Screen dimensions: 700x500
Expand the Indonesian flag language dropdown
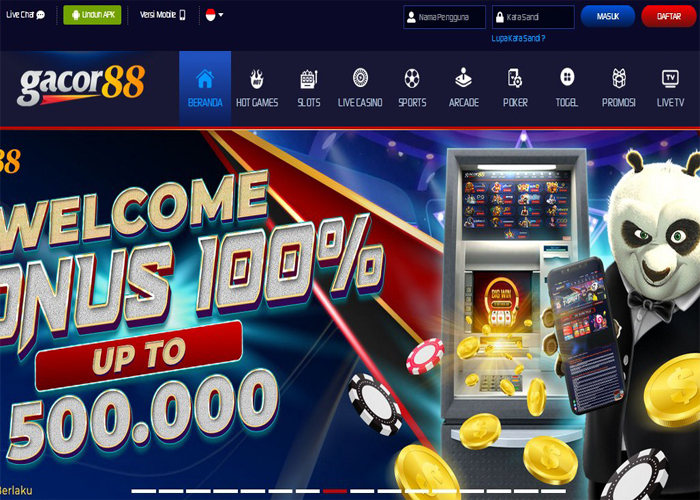point(214,15)
